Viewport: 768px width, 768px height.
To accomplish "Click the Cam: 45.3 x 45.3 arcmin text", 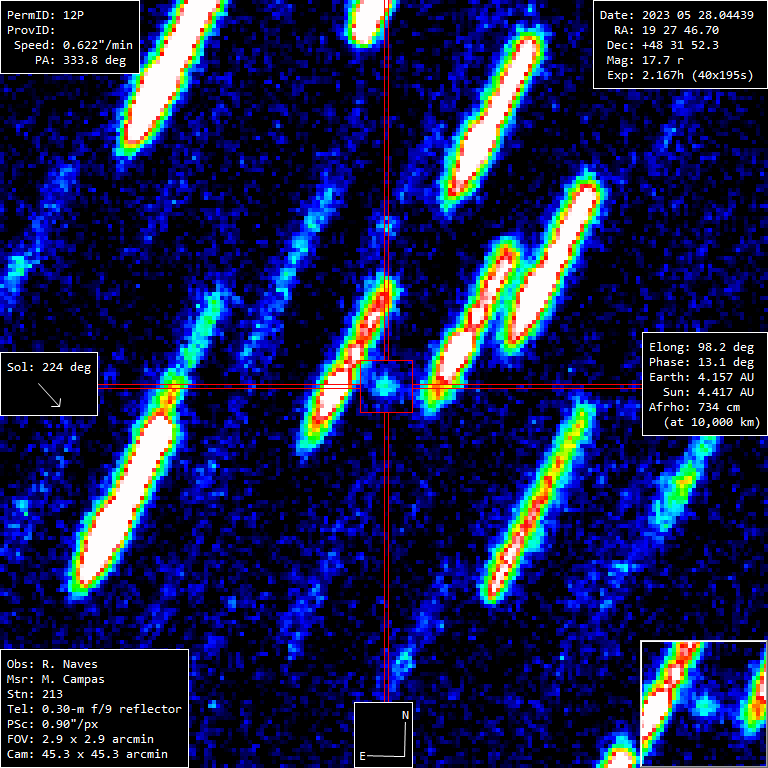I will [87, 754].
